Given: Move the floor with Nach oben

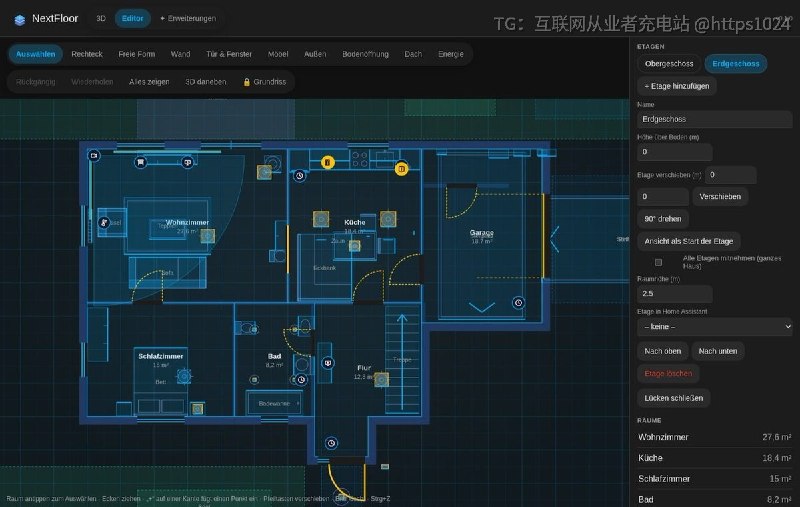Looking at the screenshot, I should pyautogui.click(x=663, y=351).
